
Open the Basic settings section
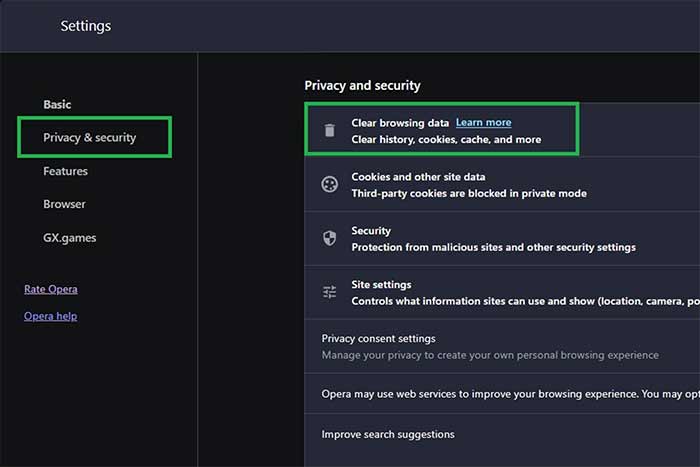pos(57,105)
